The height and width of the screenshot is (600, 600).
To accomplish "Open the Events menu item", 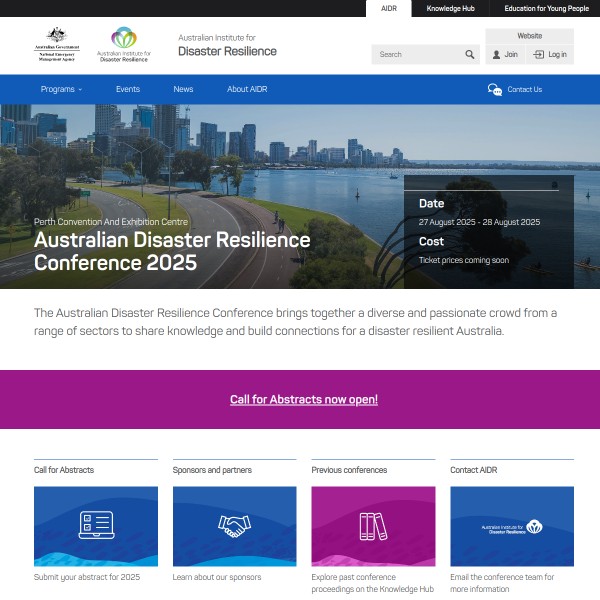I will [128, 89].
